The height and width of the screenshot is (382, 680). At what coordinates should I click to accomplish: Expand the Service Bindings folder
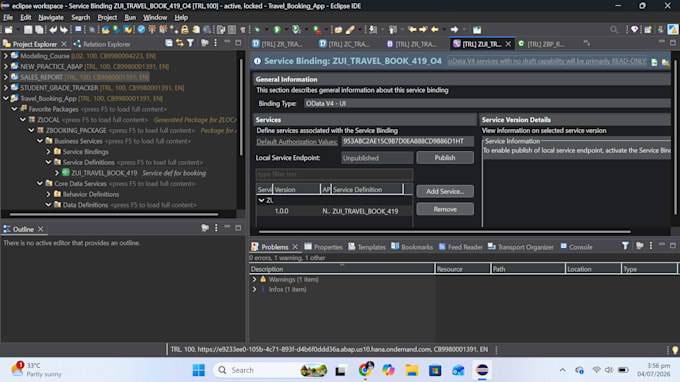pos(49,152)
